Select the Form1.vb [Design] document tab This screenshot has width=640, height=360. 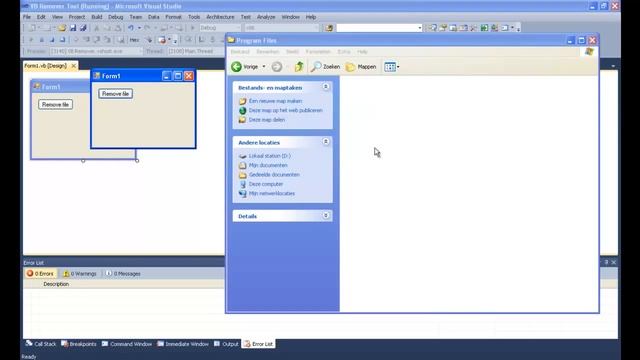45,66
